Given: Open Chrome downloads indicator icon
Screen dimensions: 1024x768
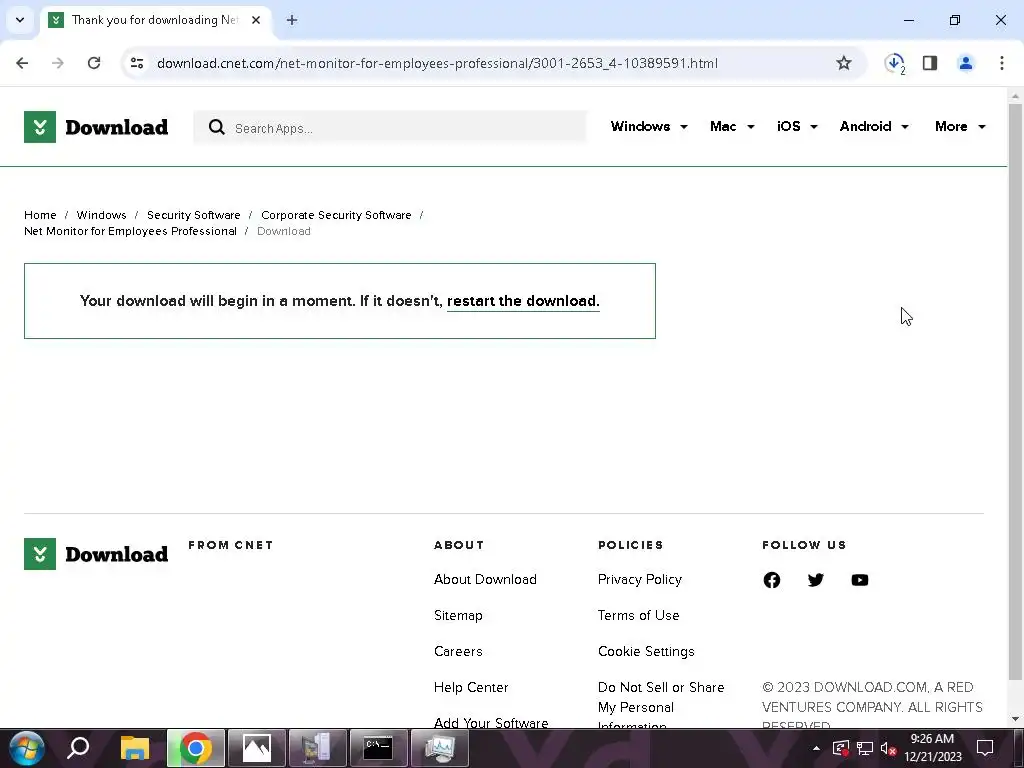Looking at the screenshot, I should [895, 63].
